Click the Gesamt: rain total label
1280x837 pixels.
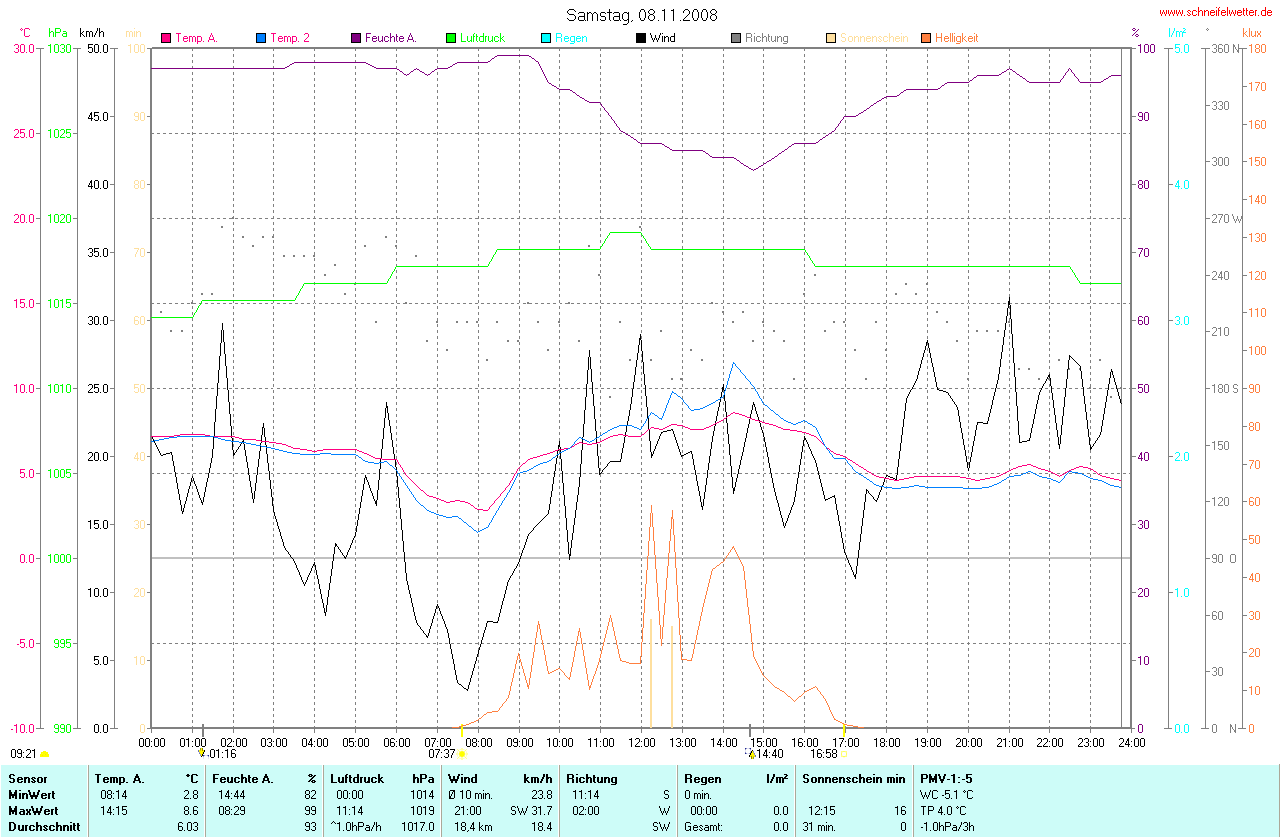704,827
